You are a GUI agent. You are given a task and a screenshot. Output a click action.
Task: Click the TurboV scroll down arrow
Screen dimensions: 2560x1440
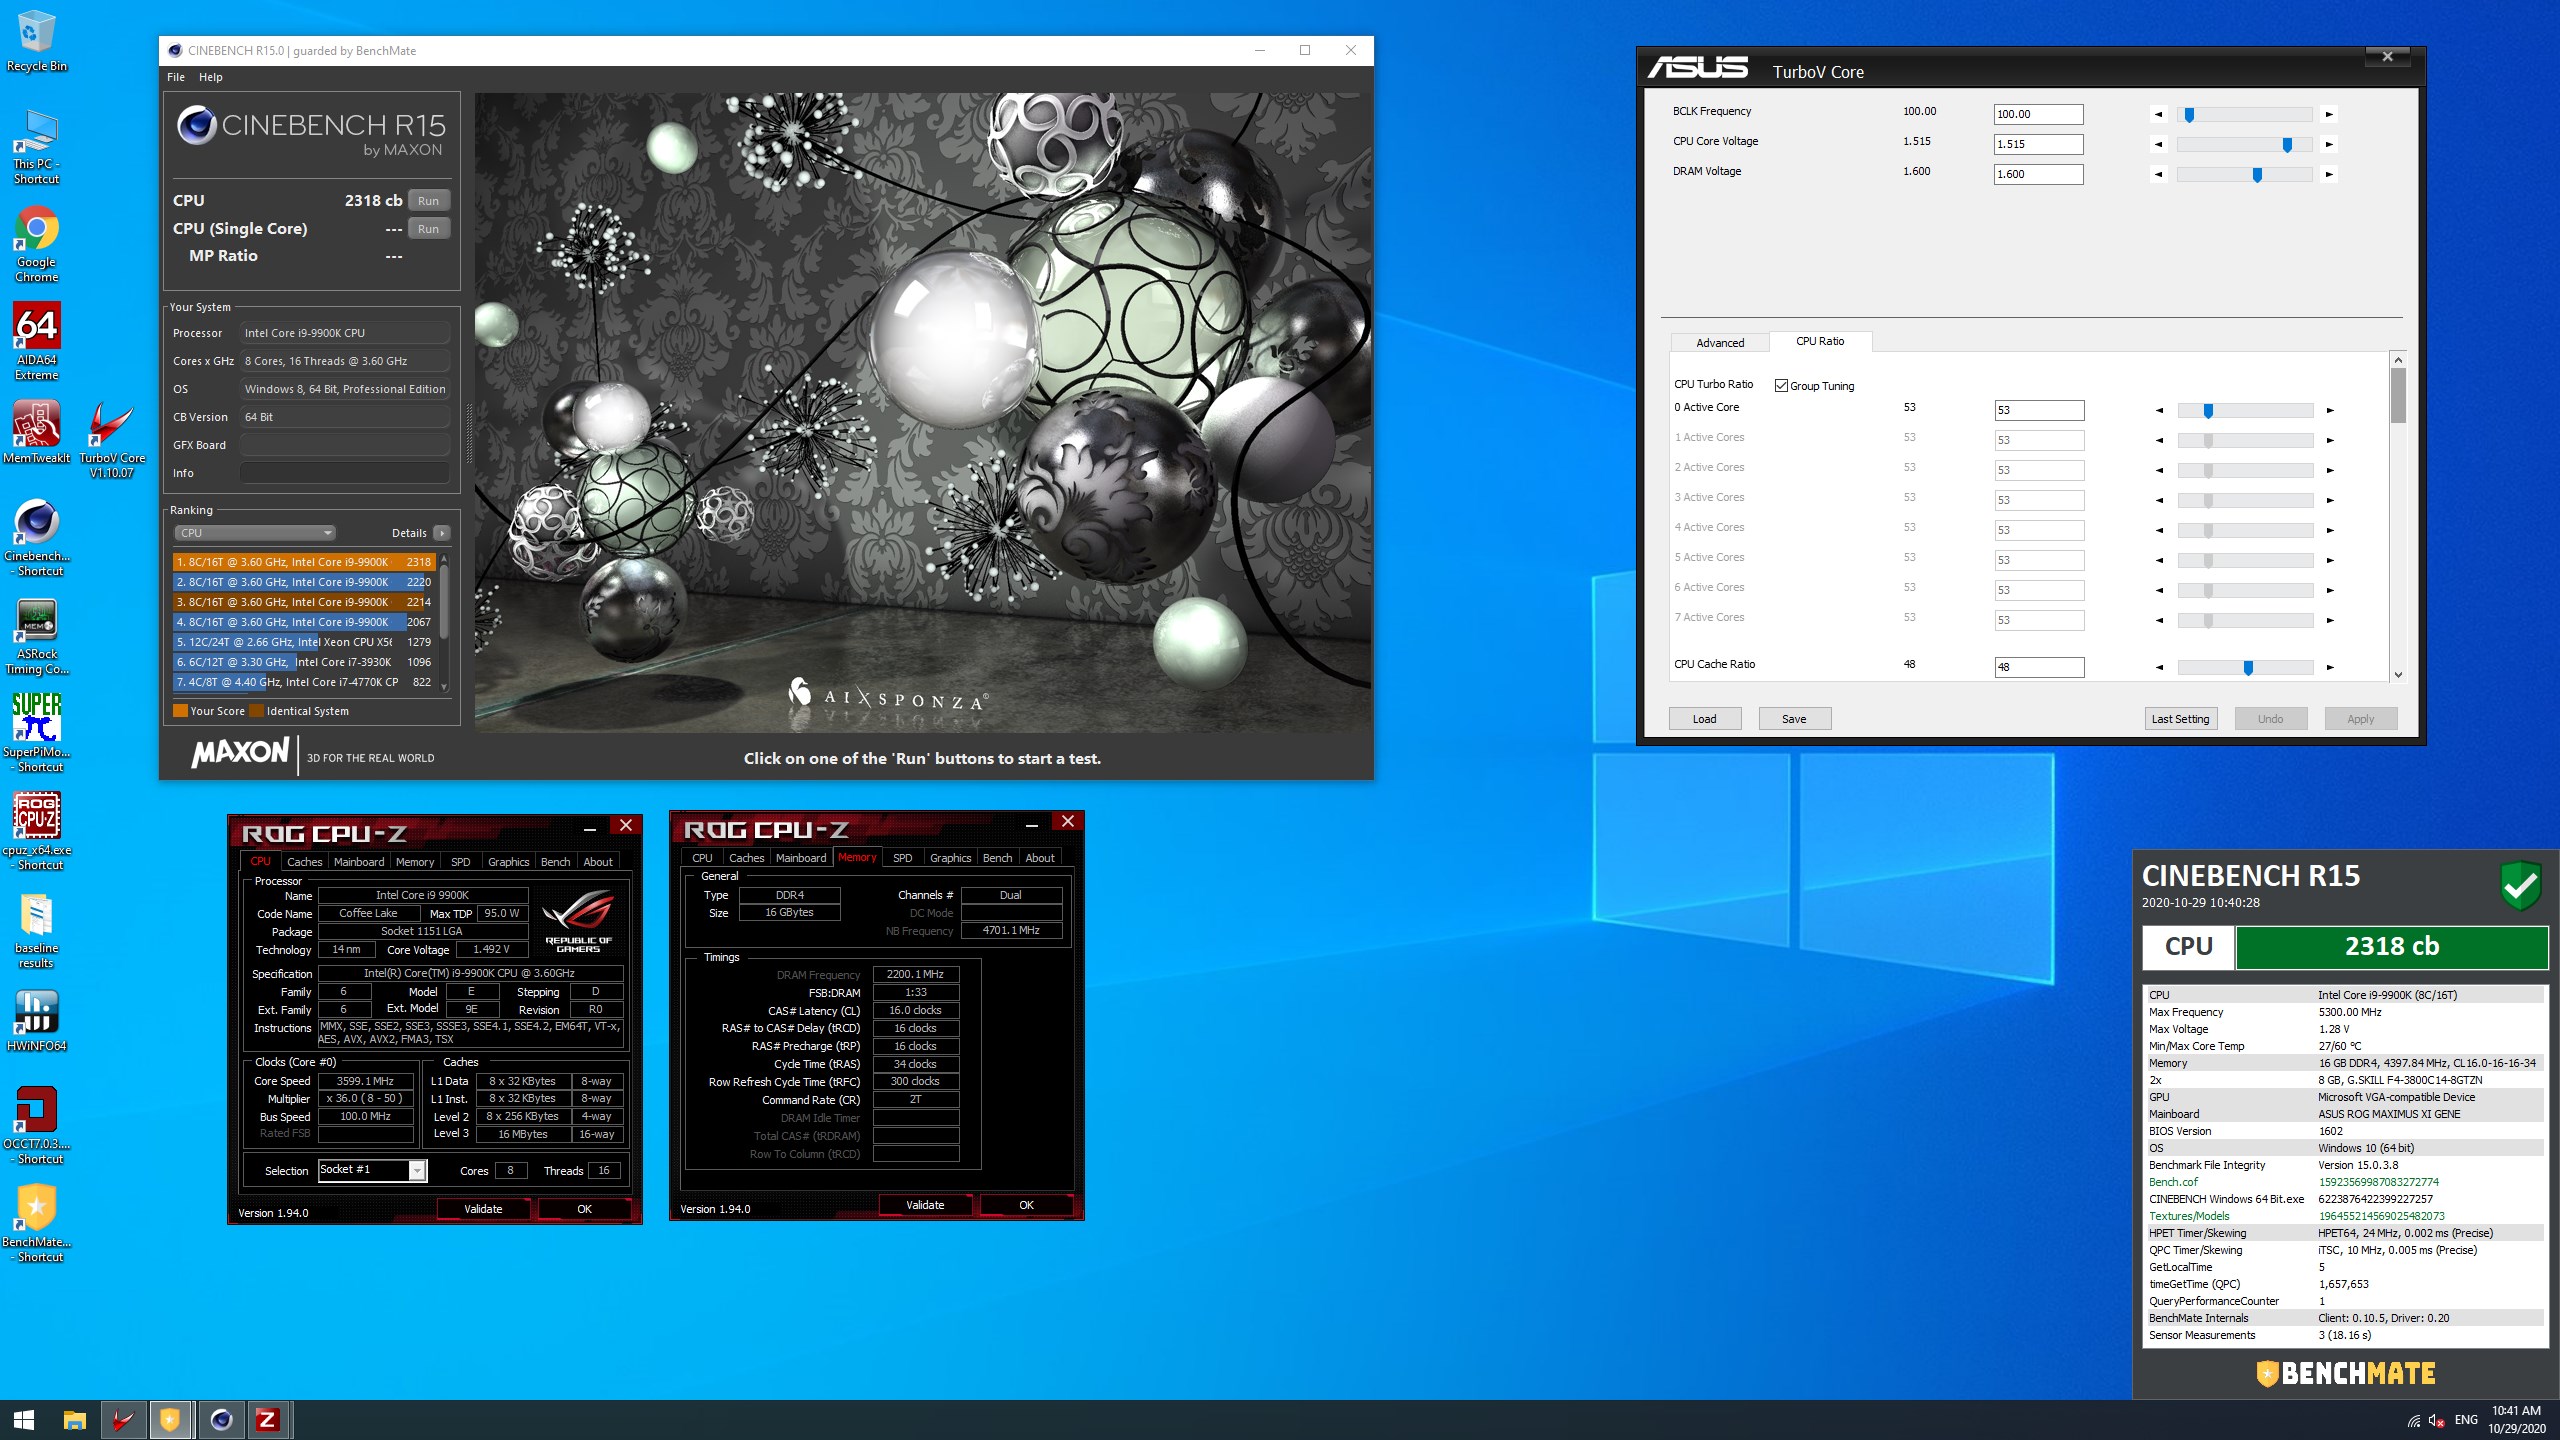tap(2398, 675)
